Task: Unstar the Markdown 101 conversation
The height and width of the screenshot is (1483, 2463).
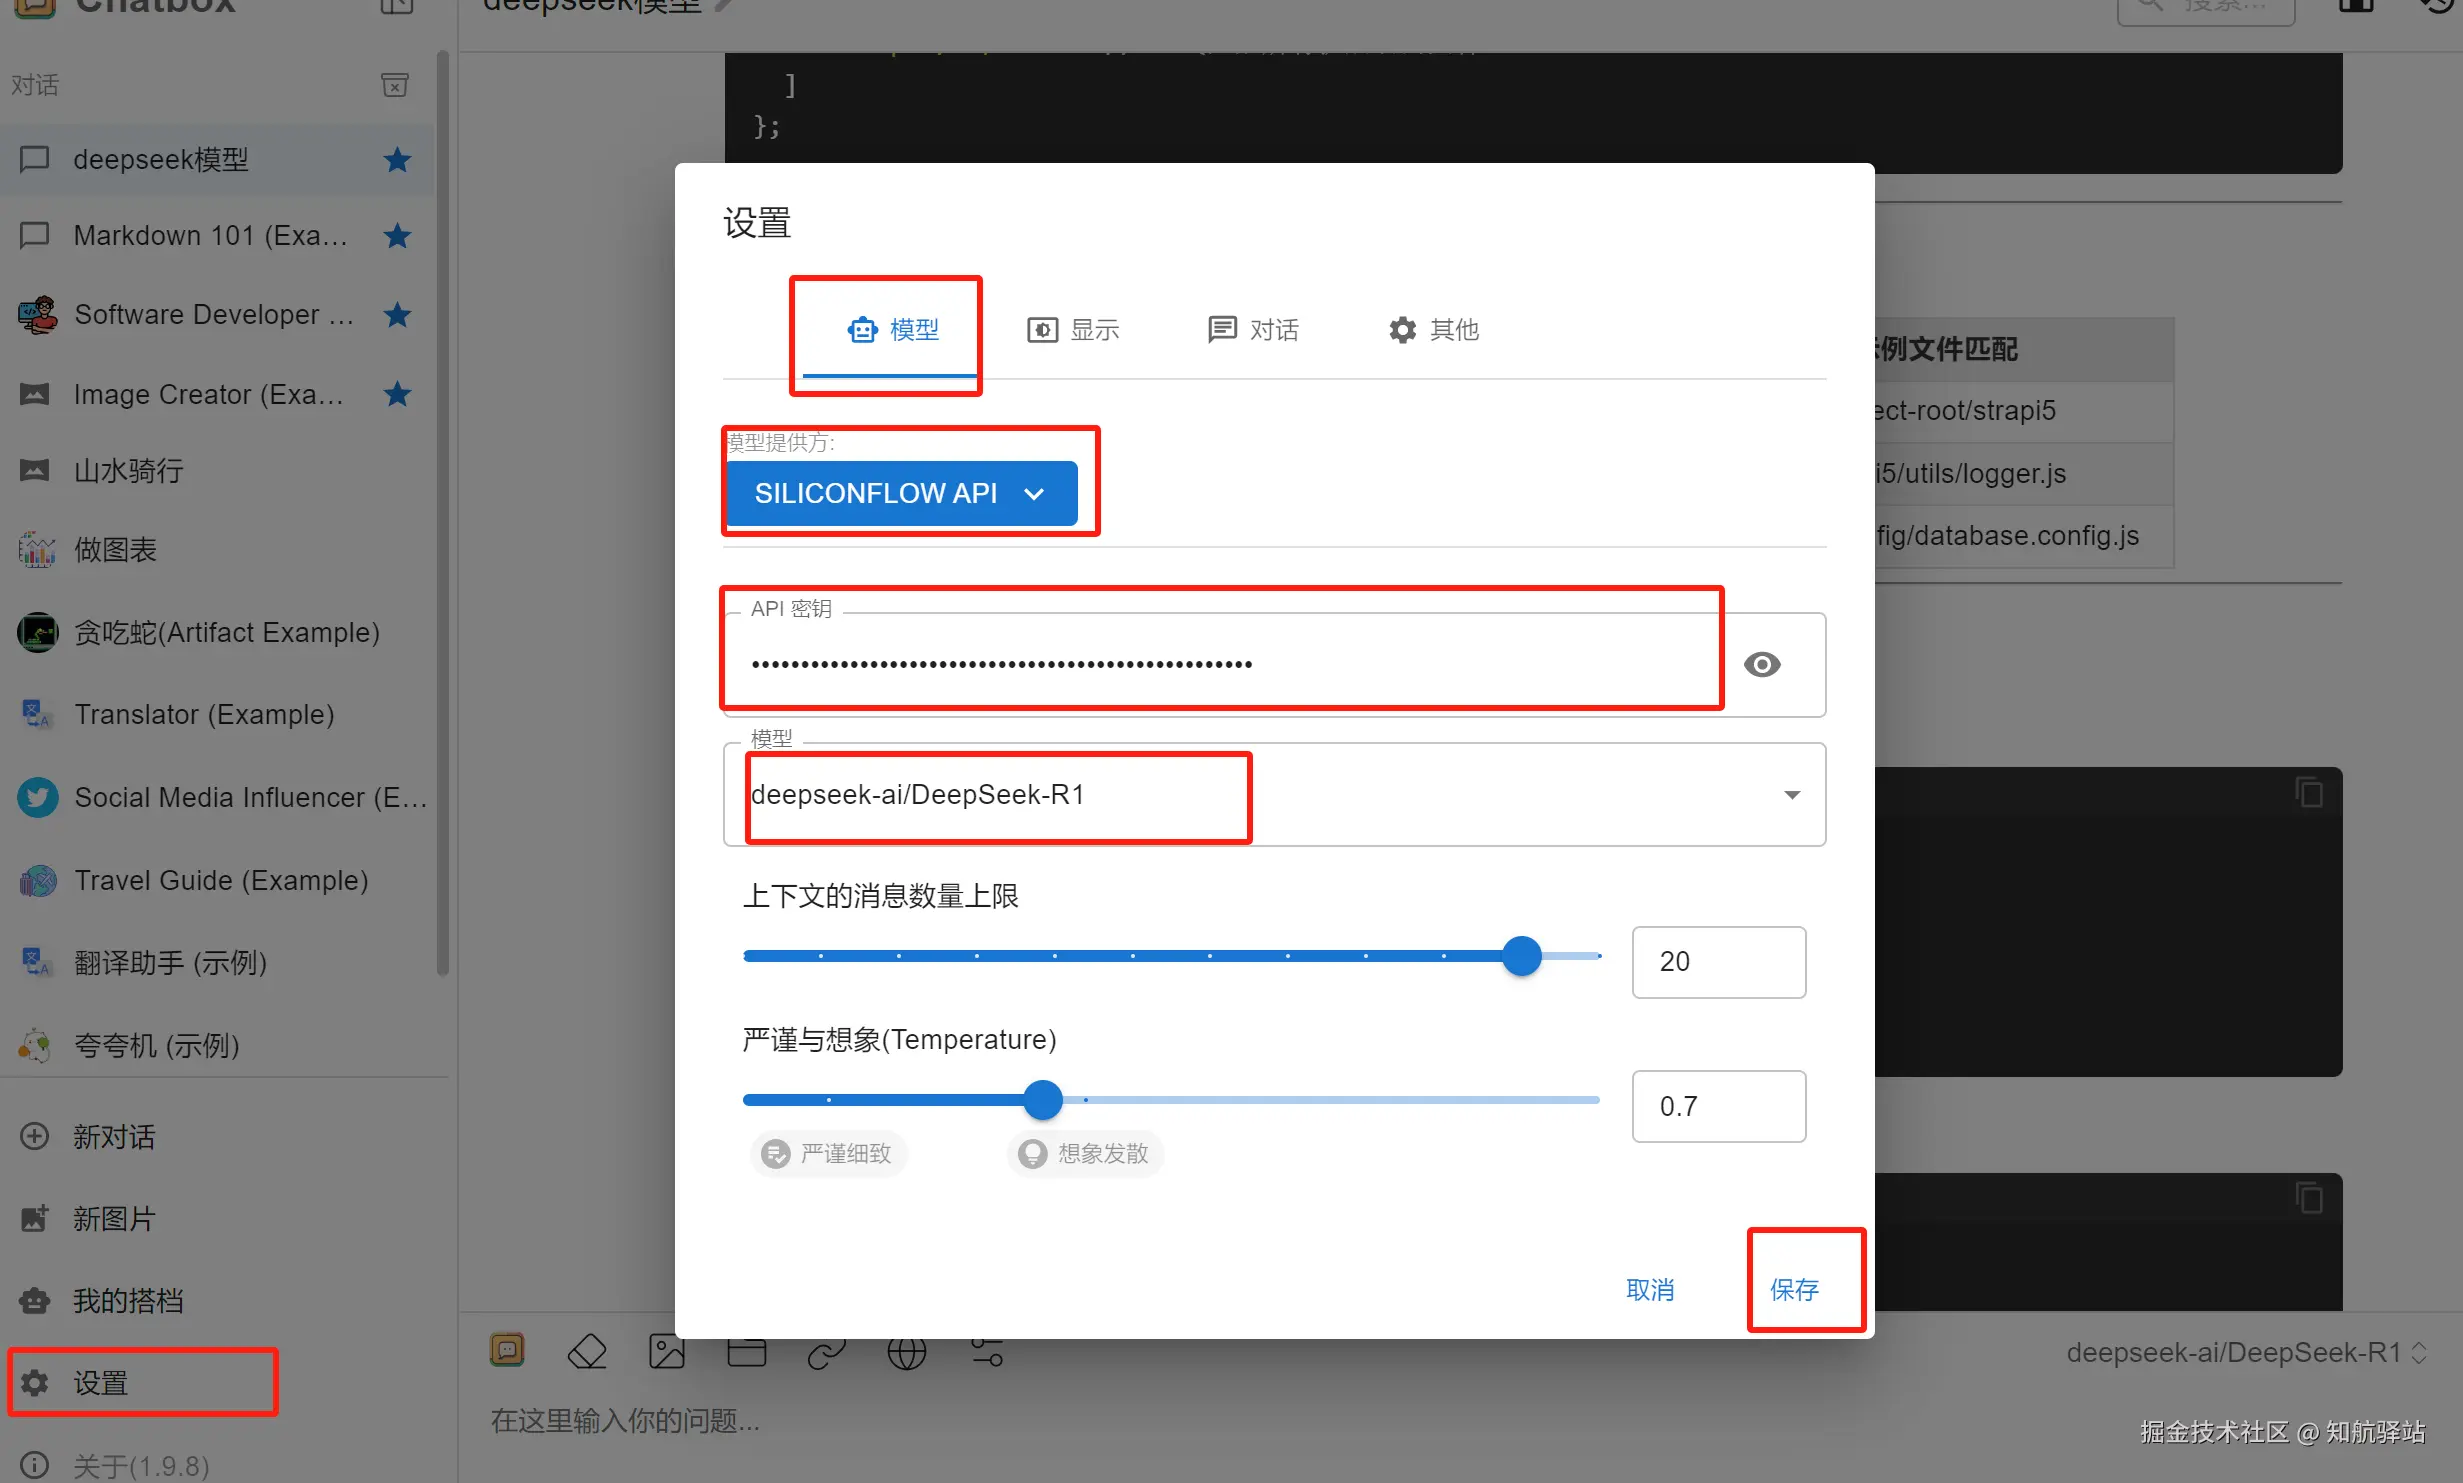Action: coord(397,236)
